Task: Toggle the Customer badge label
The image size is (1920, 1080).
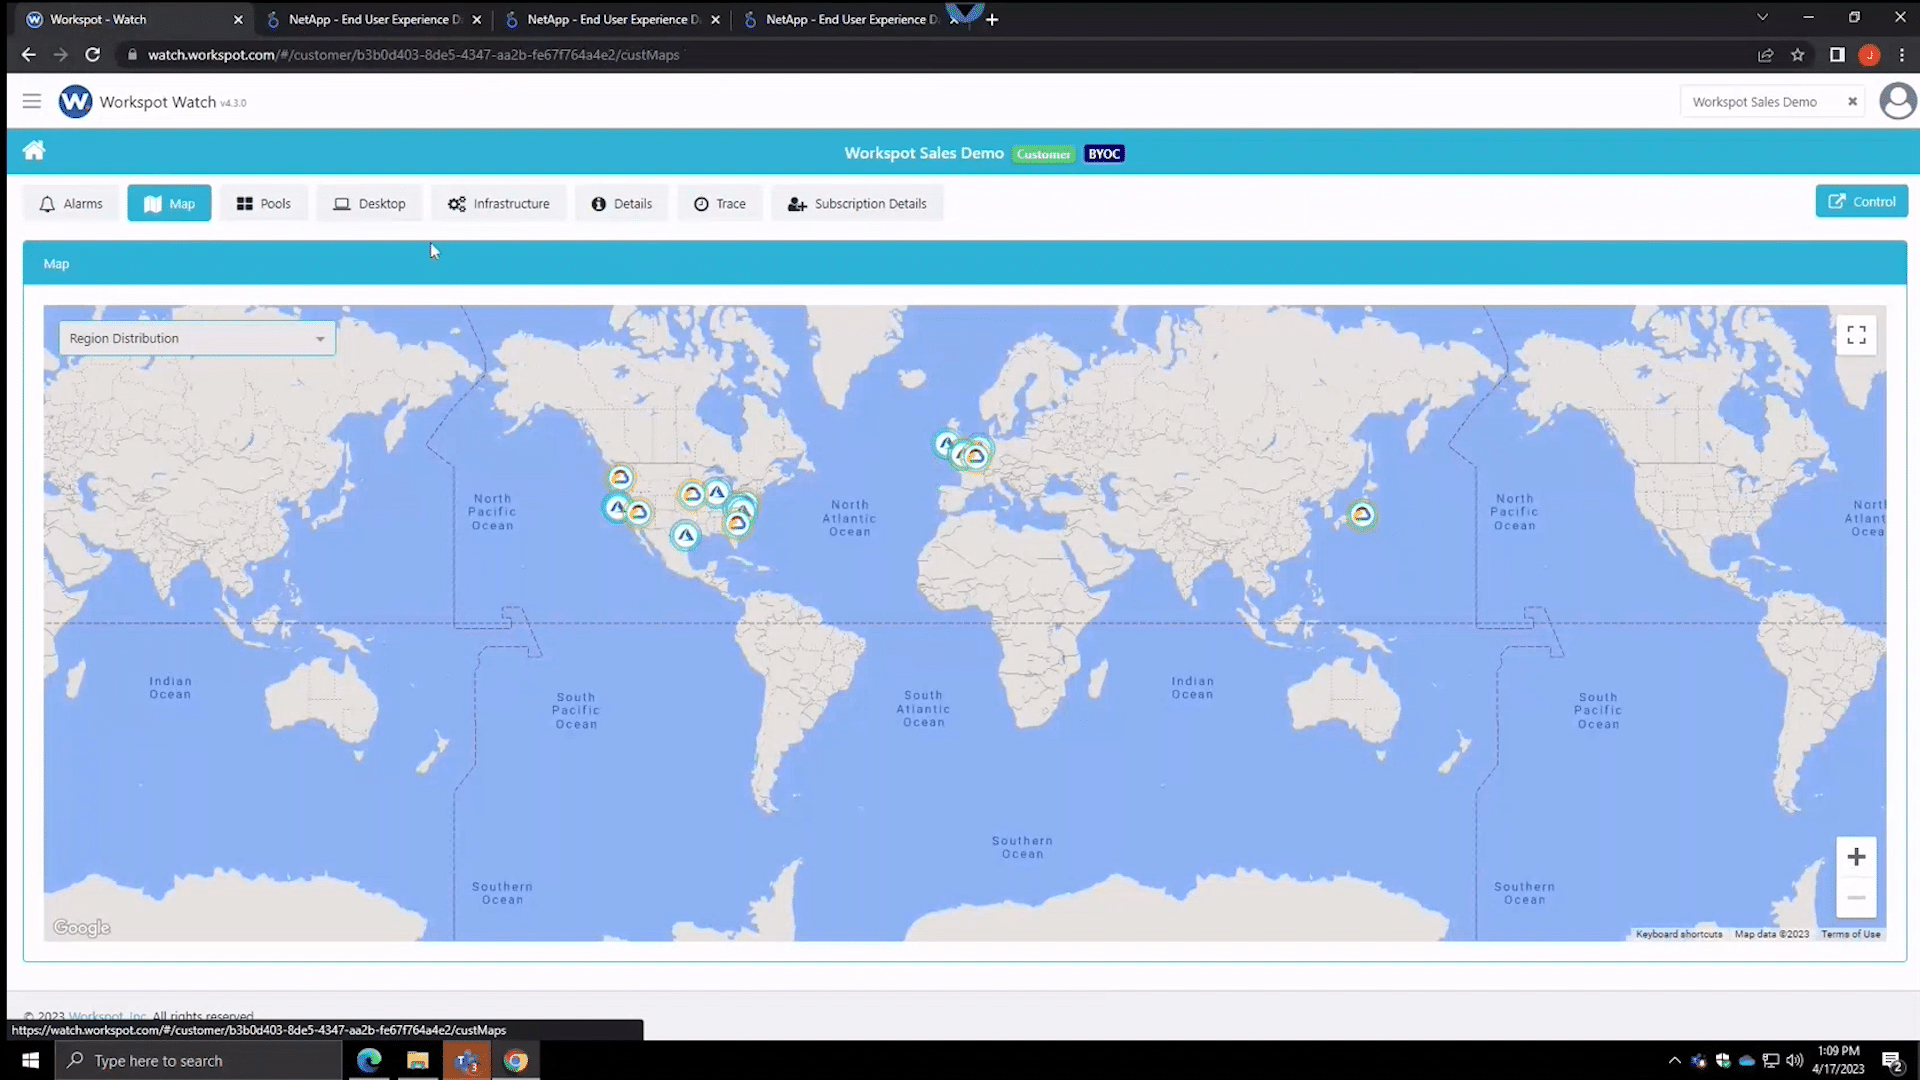Action: point(1043,154)
